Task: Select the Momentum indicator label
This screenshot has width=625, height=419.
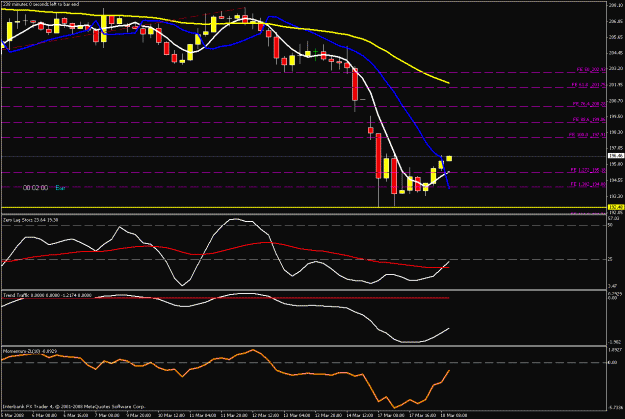Action: (x=30, y=351)
